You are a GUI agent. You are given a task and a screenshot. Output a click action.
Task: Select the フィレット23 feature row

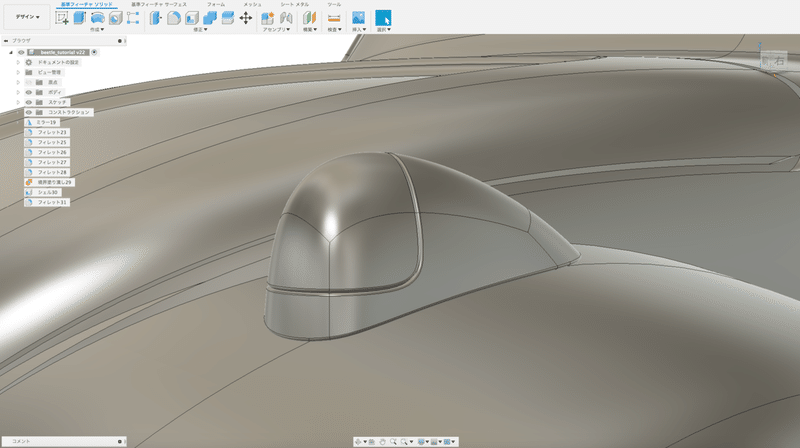[46, 132]
